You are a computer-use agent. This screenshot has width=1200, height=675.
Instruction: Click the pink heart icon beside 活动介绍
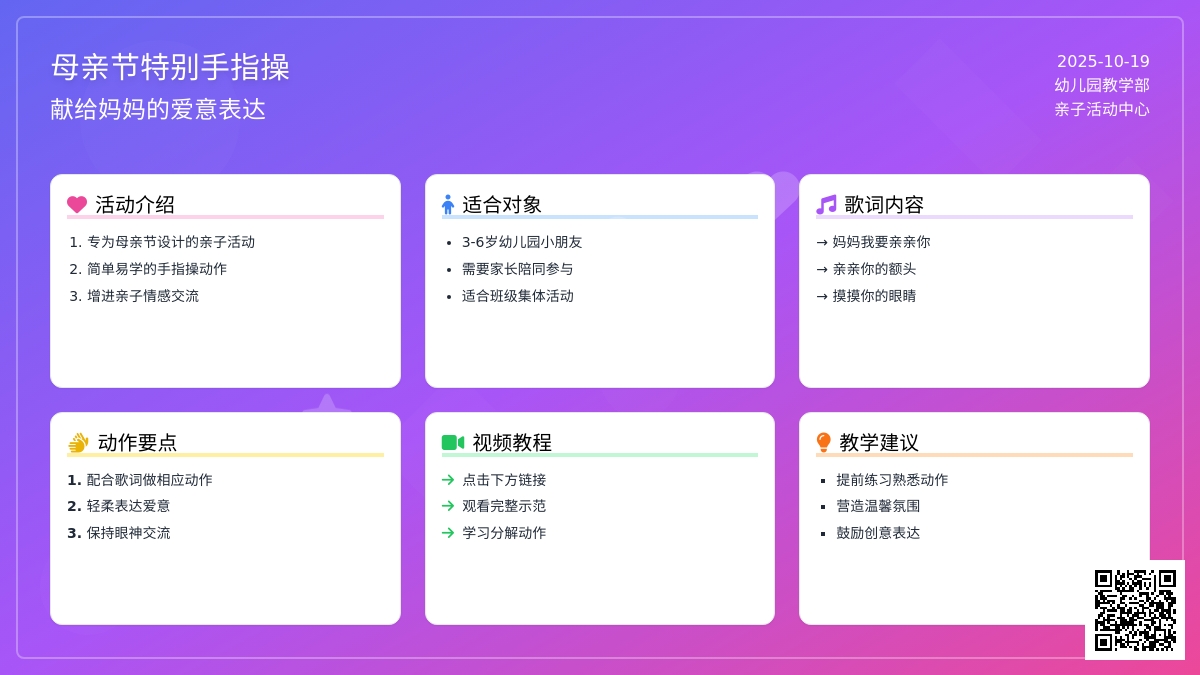pos(77,205)
